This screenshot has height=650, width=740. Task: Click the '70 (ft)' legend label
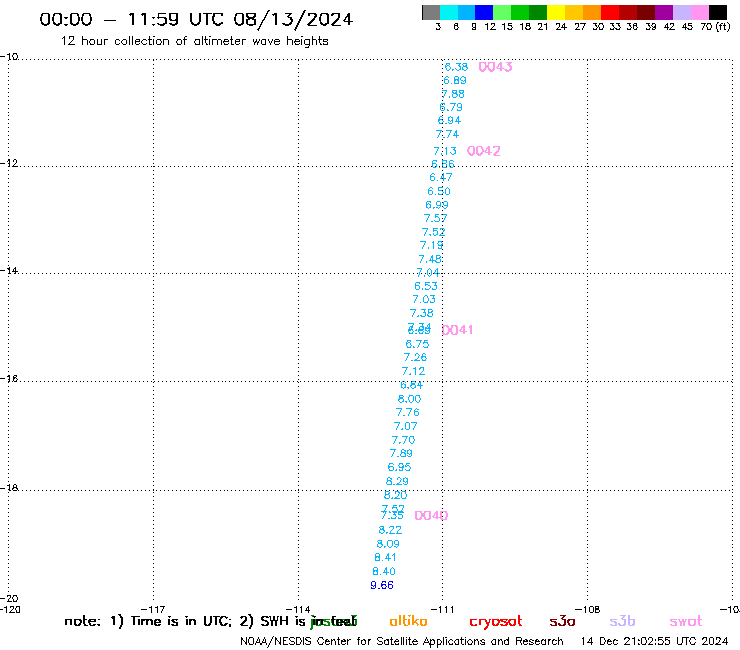[715, 27]
